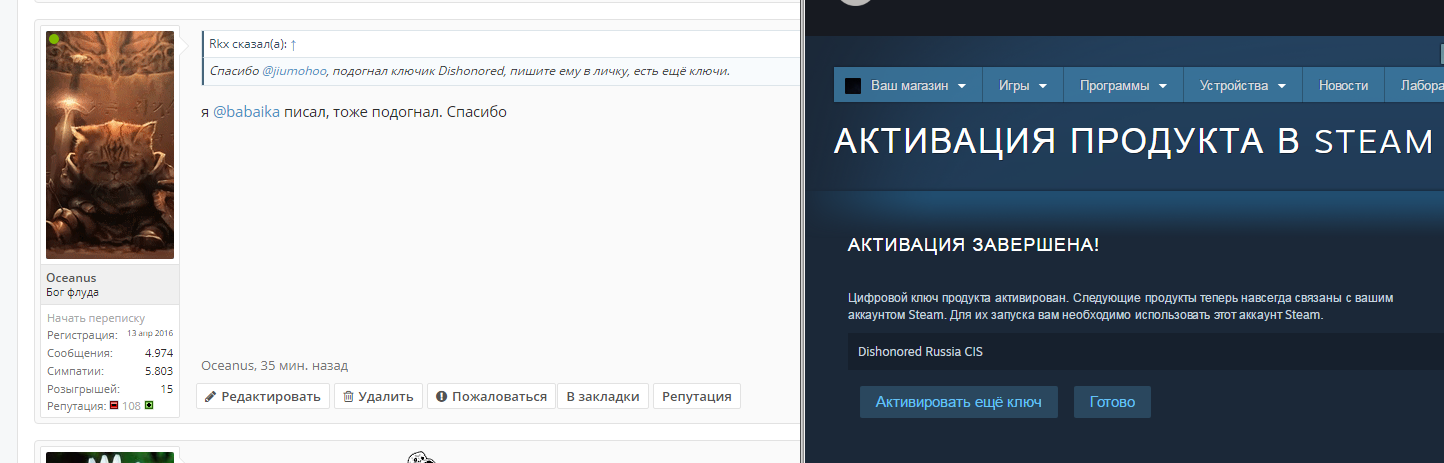Click the green online status dot on avatar

54,39
